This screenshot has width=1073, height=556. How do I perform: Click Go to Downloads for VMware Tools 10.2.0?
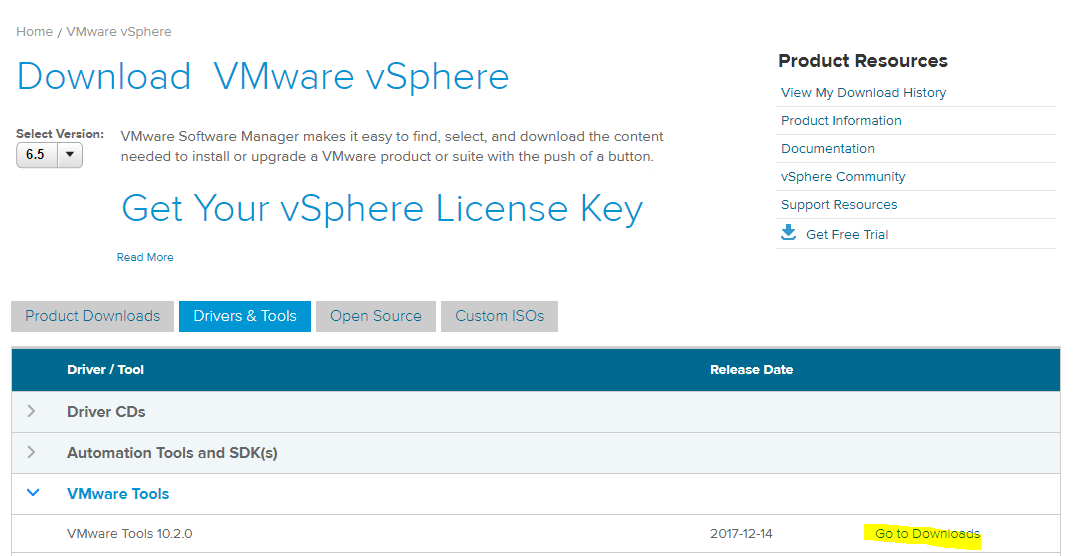point(927,533)
